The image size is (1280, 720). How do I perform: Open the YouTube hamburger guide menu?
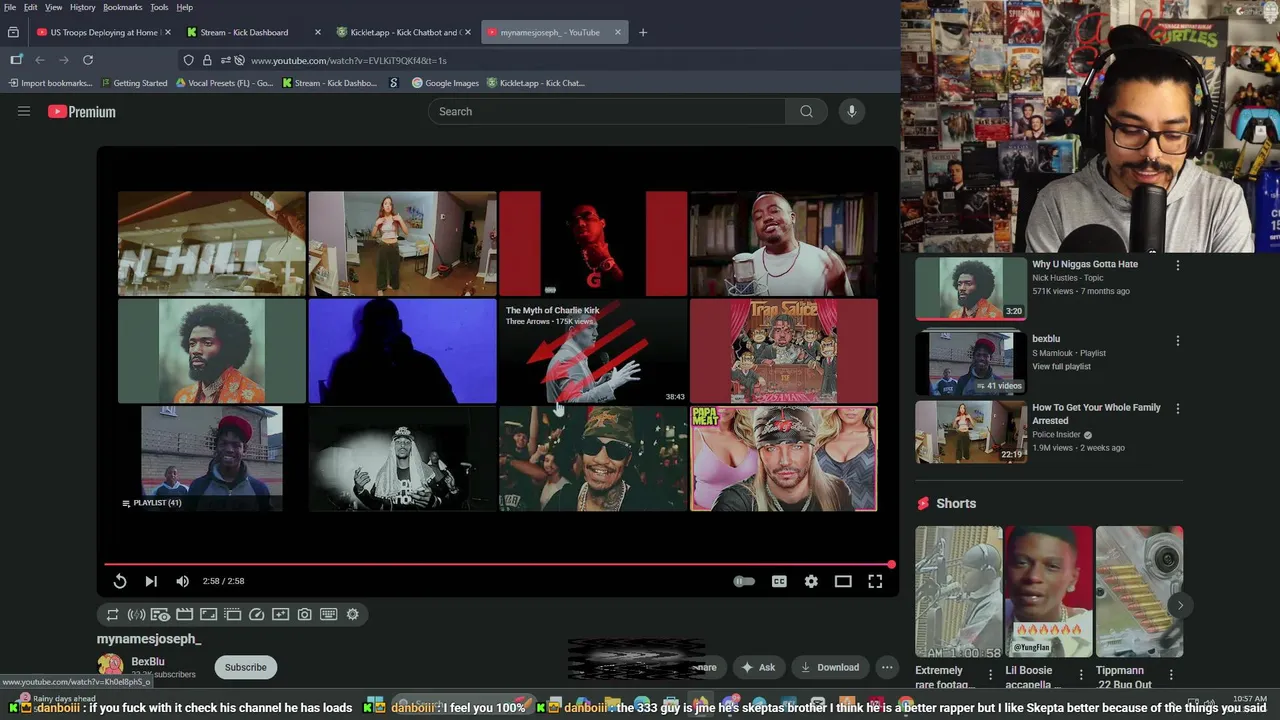click(x=24, y=111)
